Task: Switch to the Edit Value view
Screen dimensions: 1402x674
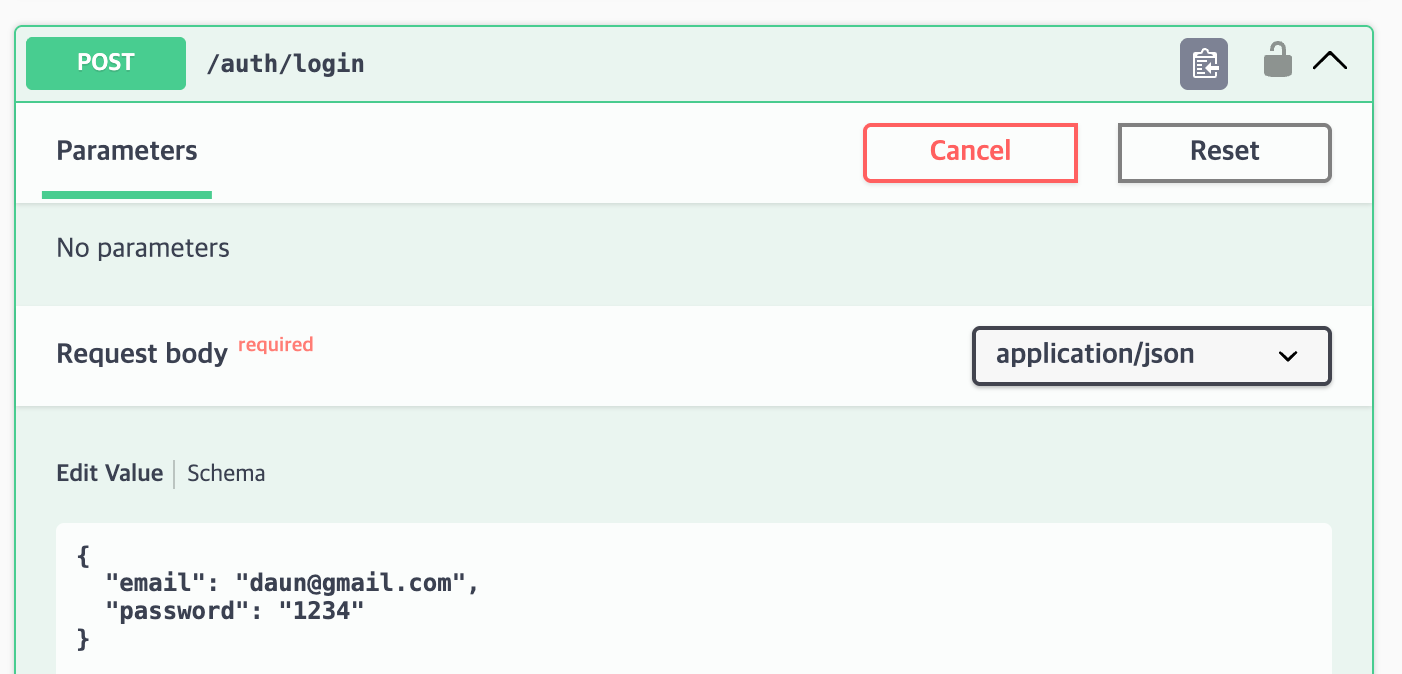Action: [109, 473]
